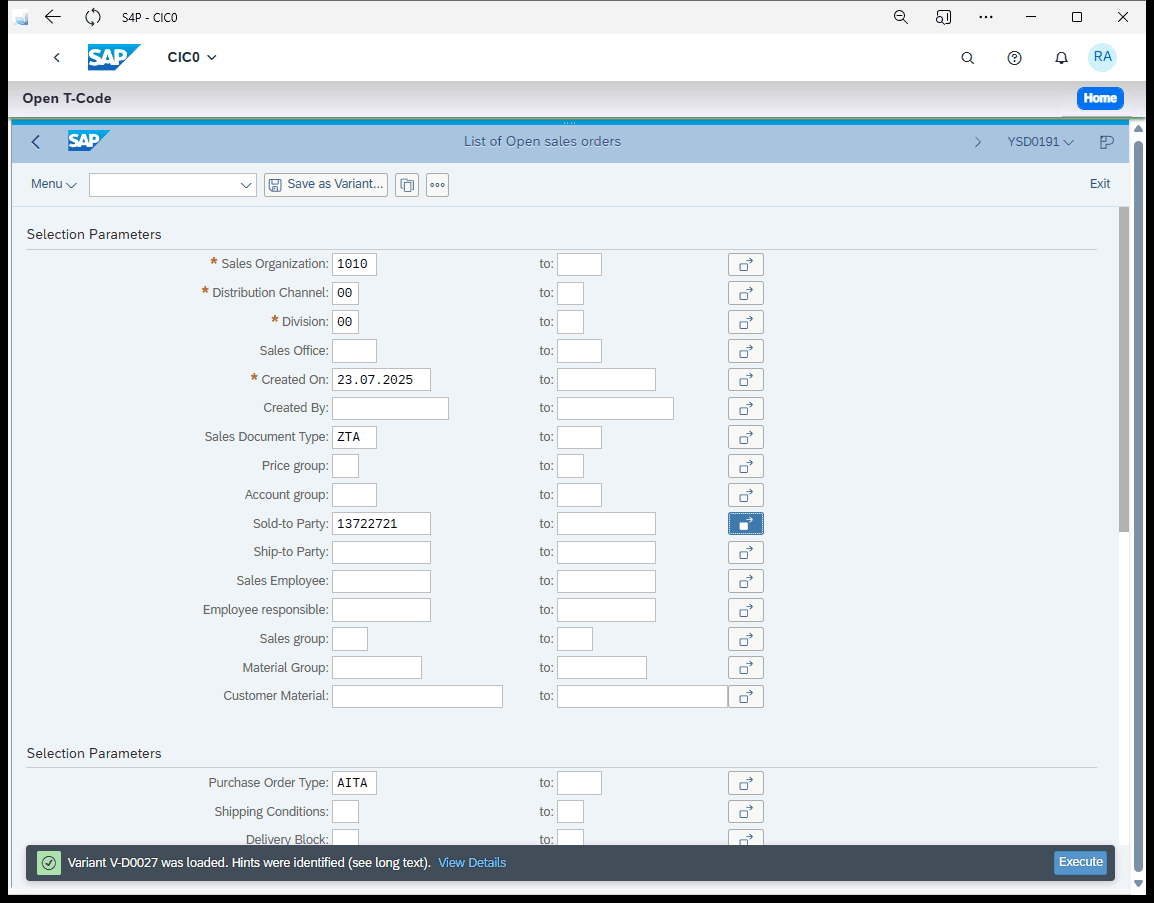
Task: Open multiple selection for Sold-to Party
Action: coord(746,524)
